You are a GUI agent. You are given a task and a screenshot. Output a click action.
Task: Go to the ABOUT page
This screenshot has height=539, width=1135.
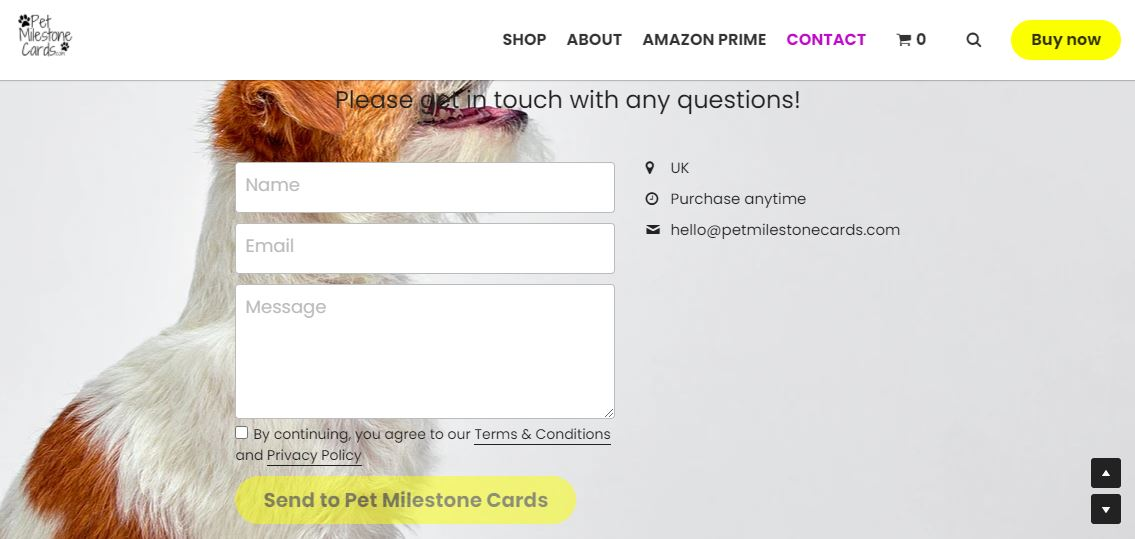pos(594,40)
